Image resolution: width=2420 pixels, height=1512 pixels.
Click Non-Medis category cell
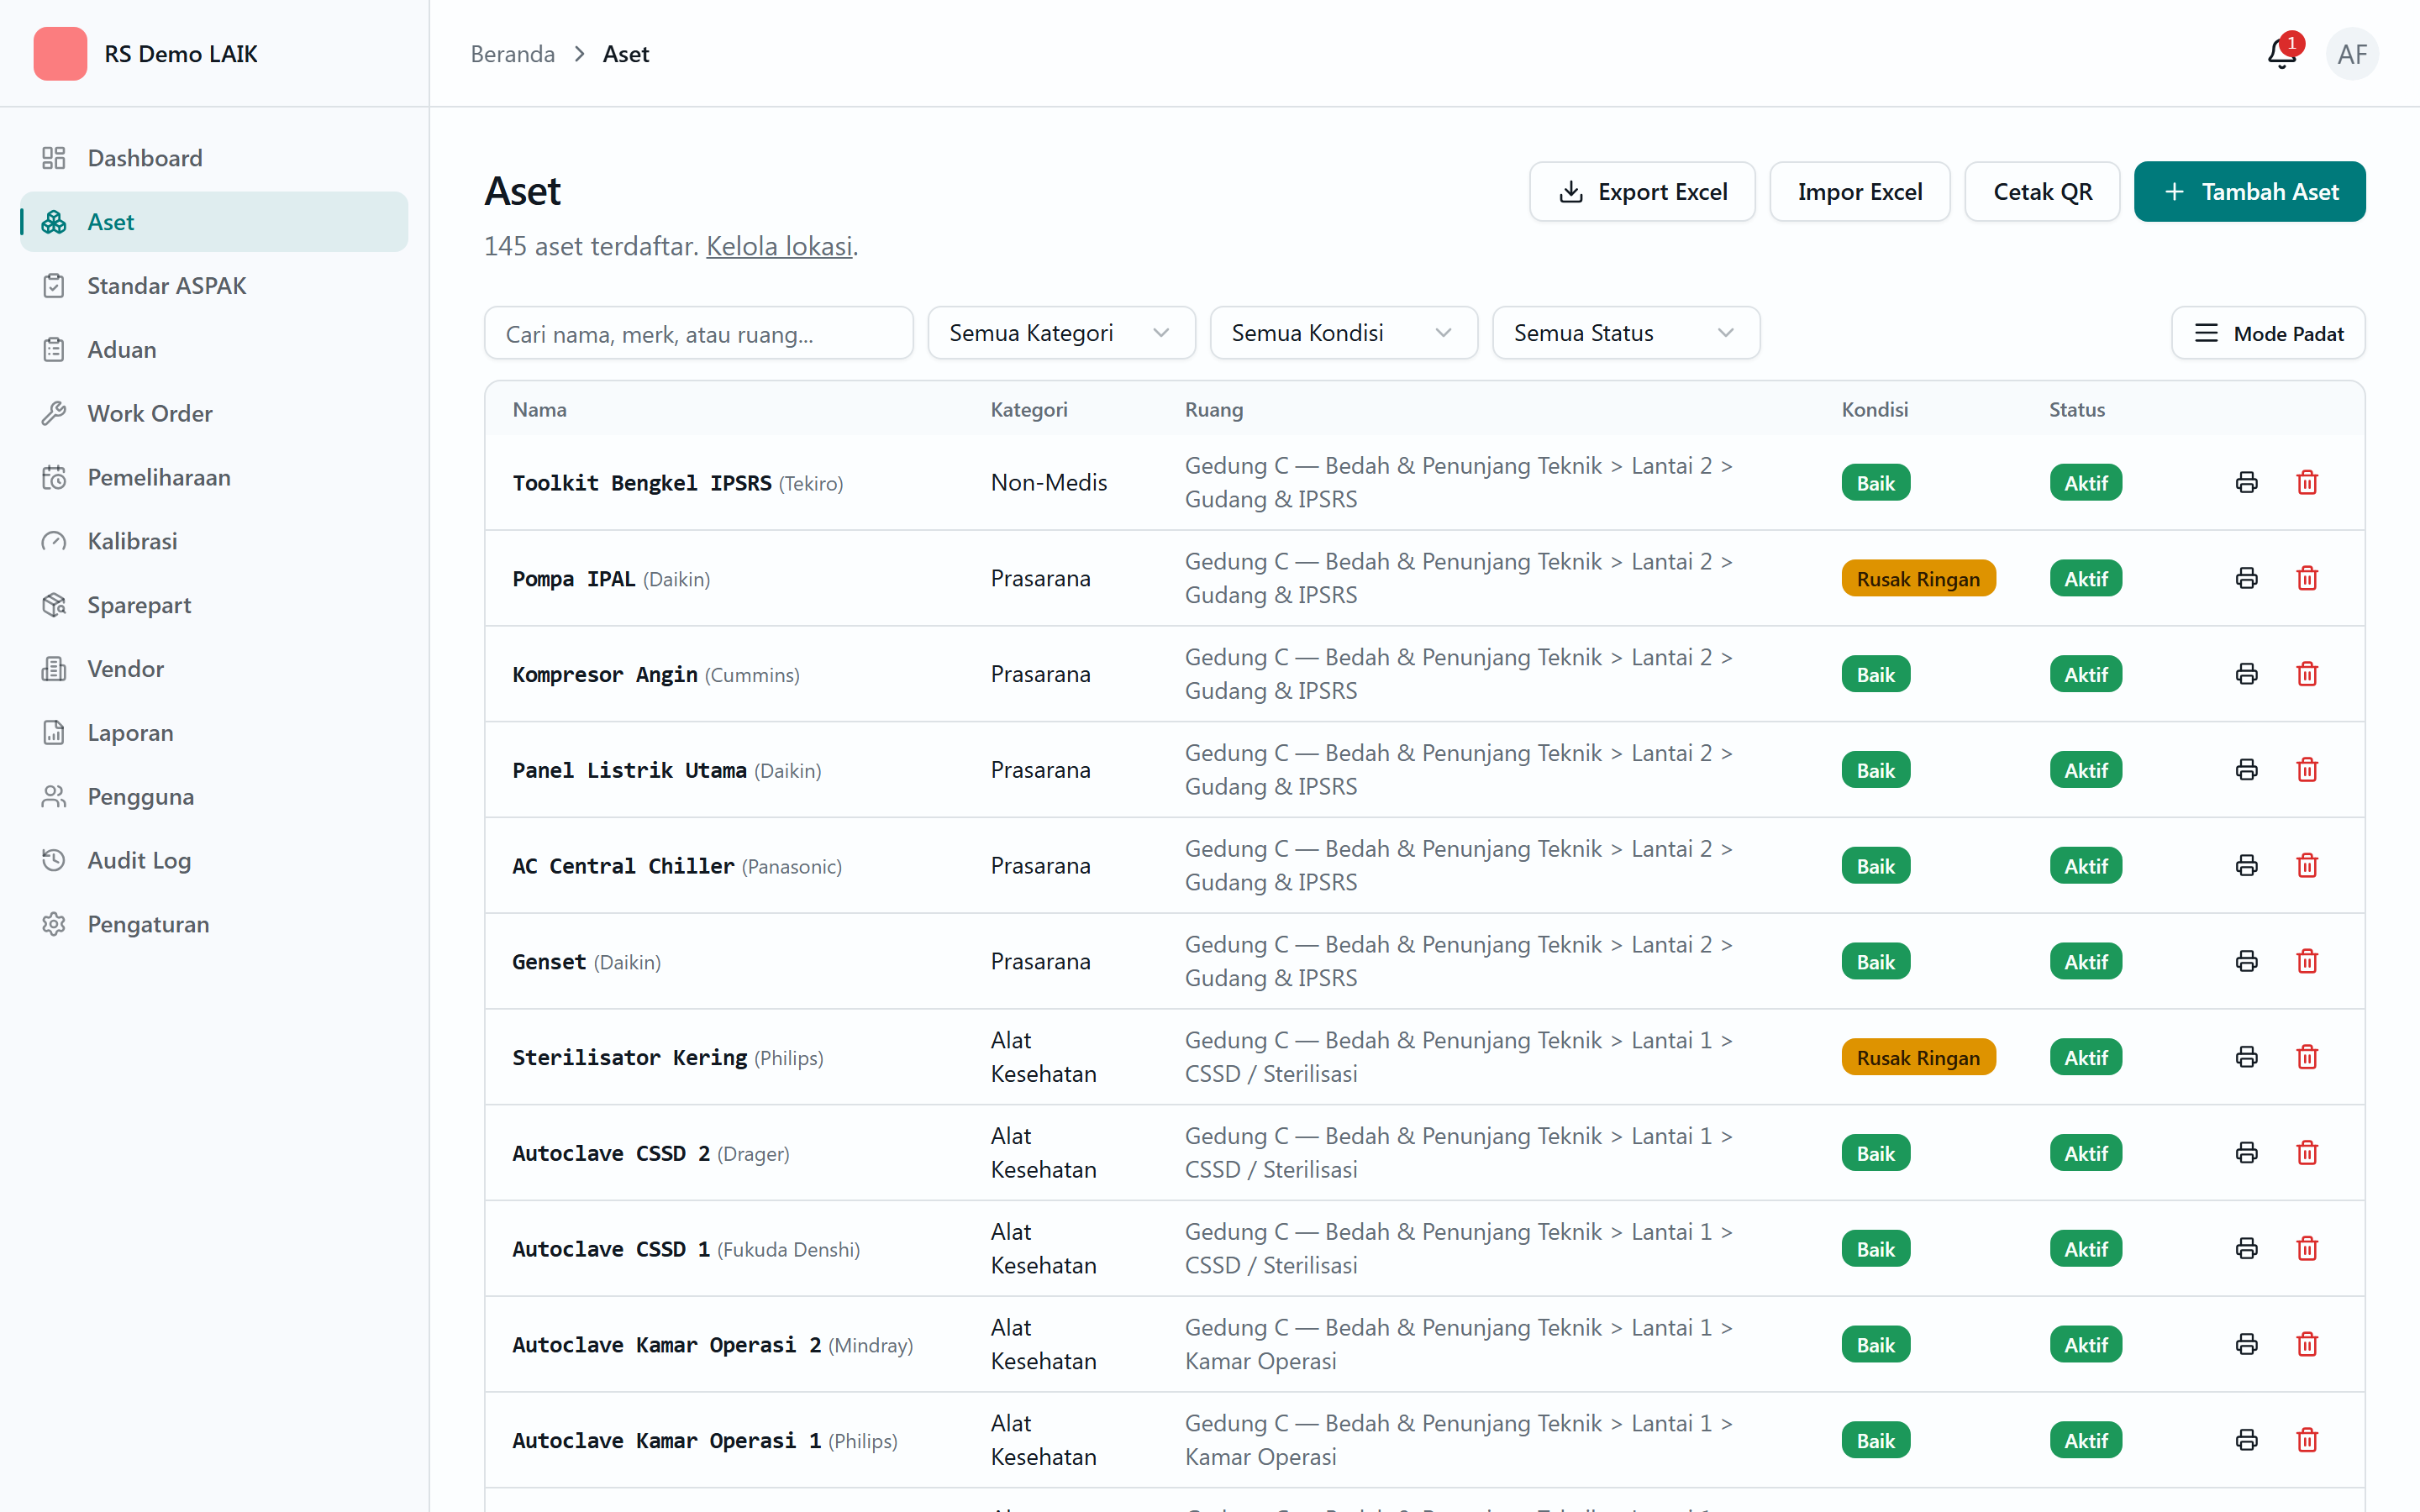tap(1049, 483)
